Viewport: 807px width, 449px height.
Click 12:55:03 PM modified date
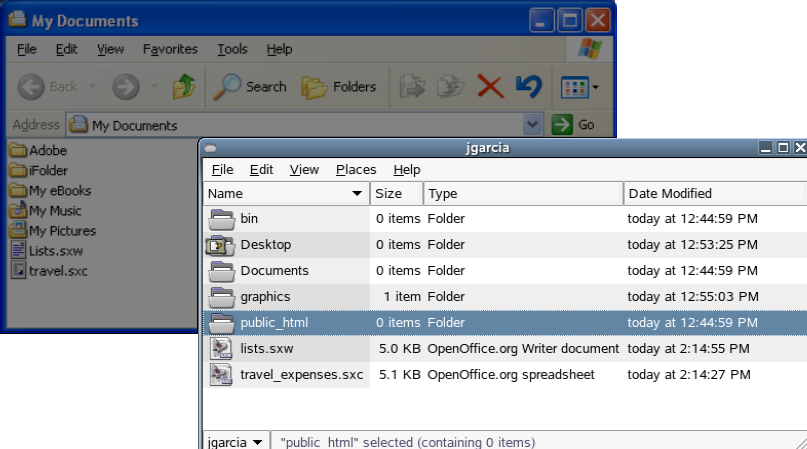[693, 297]
